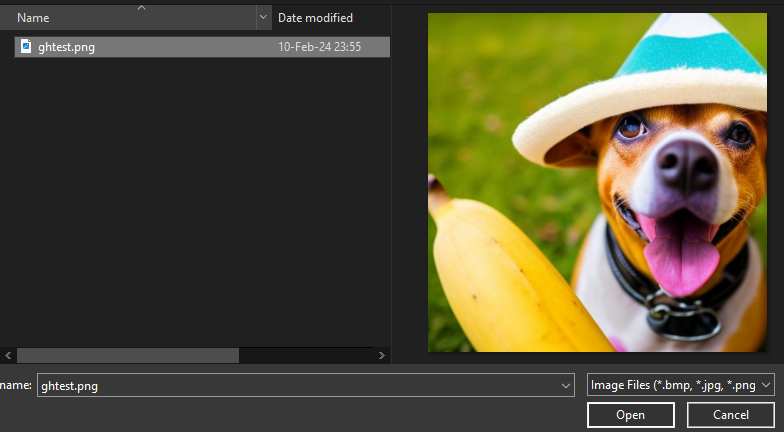Screen dimensions: 784x432
Task: Click the horizontal scrollbar thumb
Action: tap(128, 356)
